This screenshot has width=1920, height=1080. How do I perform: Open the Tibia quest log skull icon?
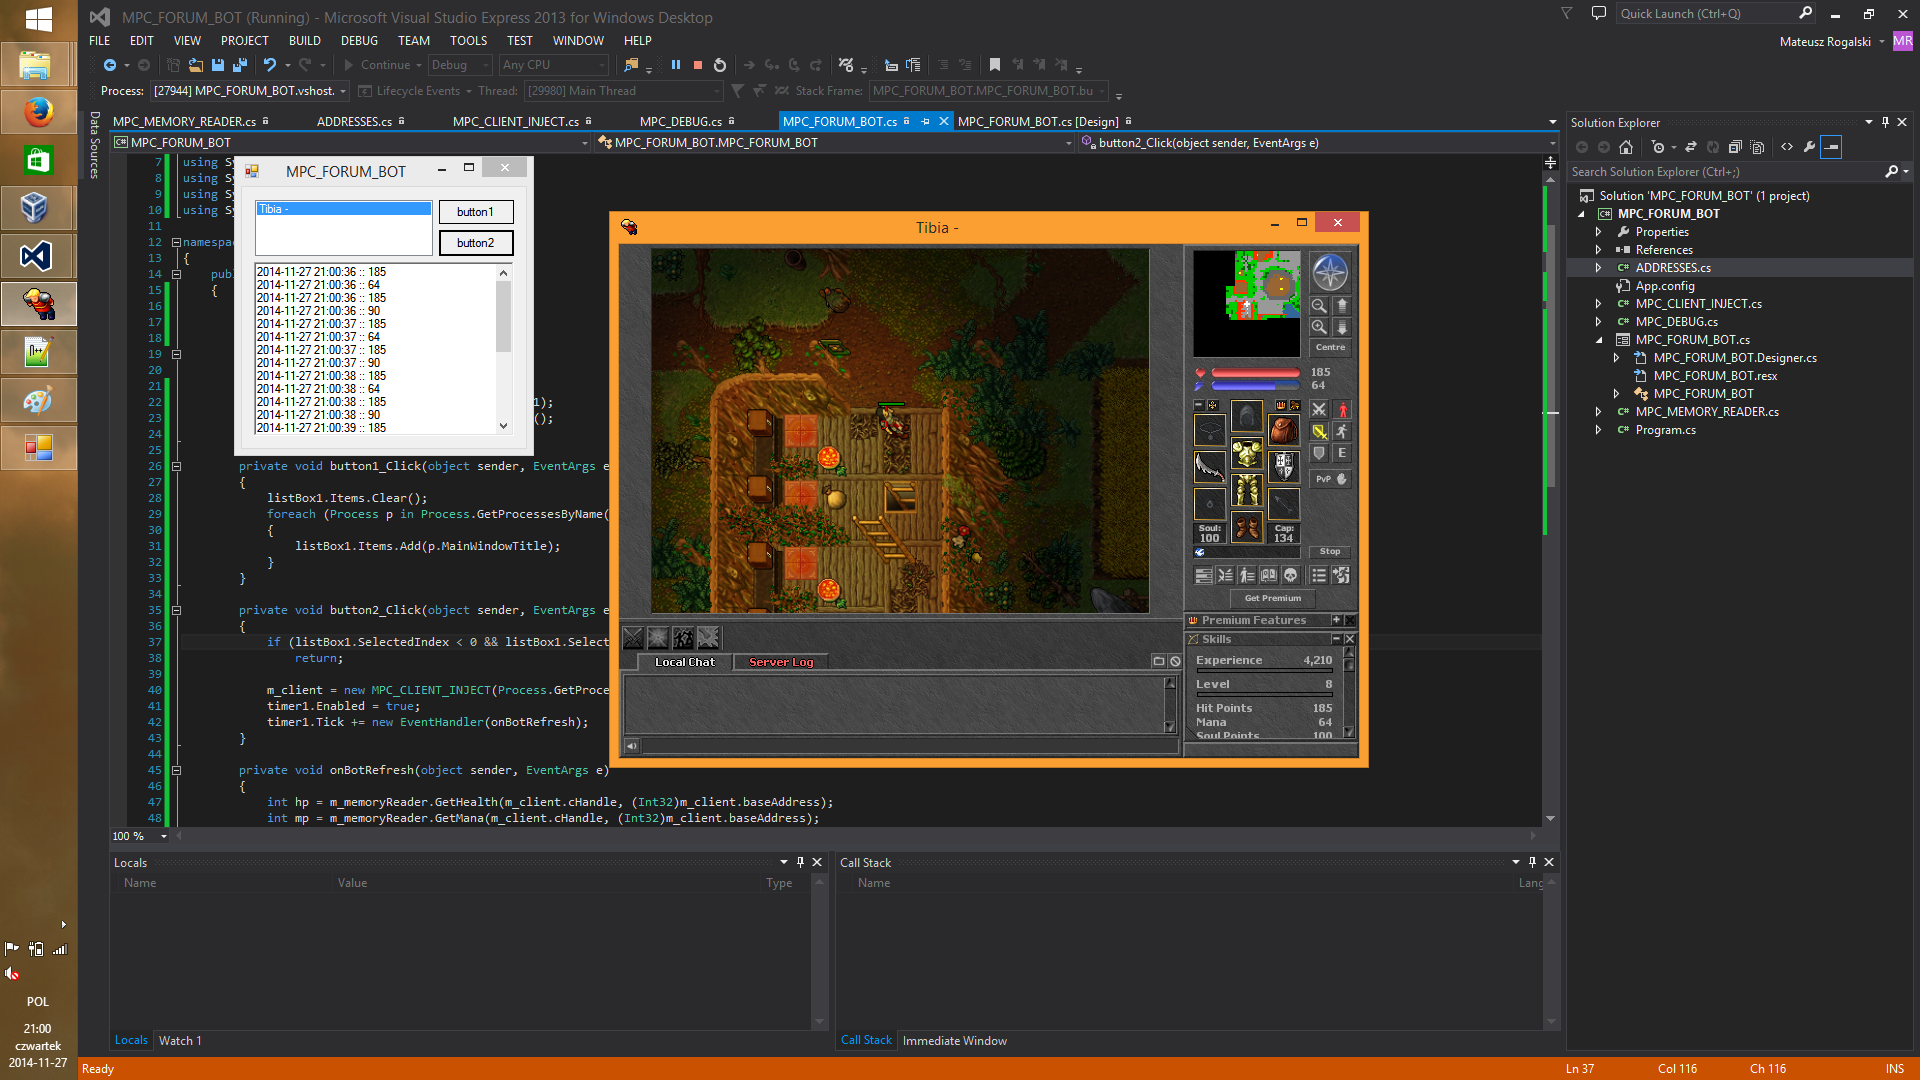1291,576
